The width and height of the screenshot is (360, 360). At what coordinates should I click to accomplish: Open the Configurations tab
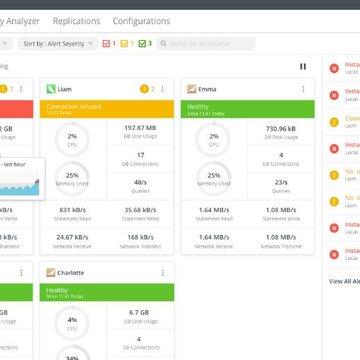pyautogui.click(x=141, y=21)
